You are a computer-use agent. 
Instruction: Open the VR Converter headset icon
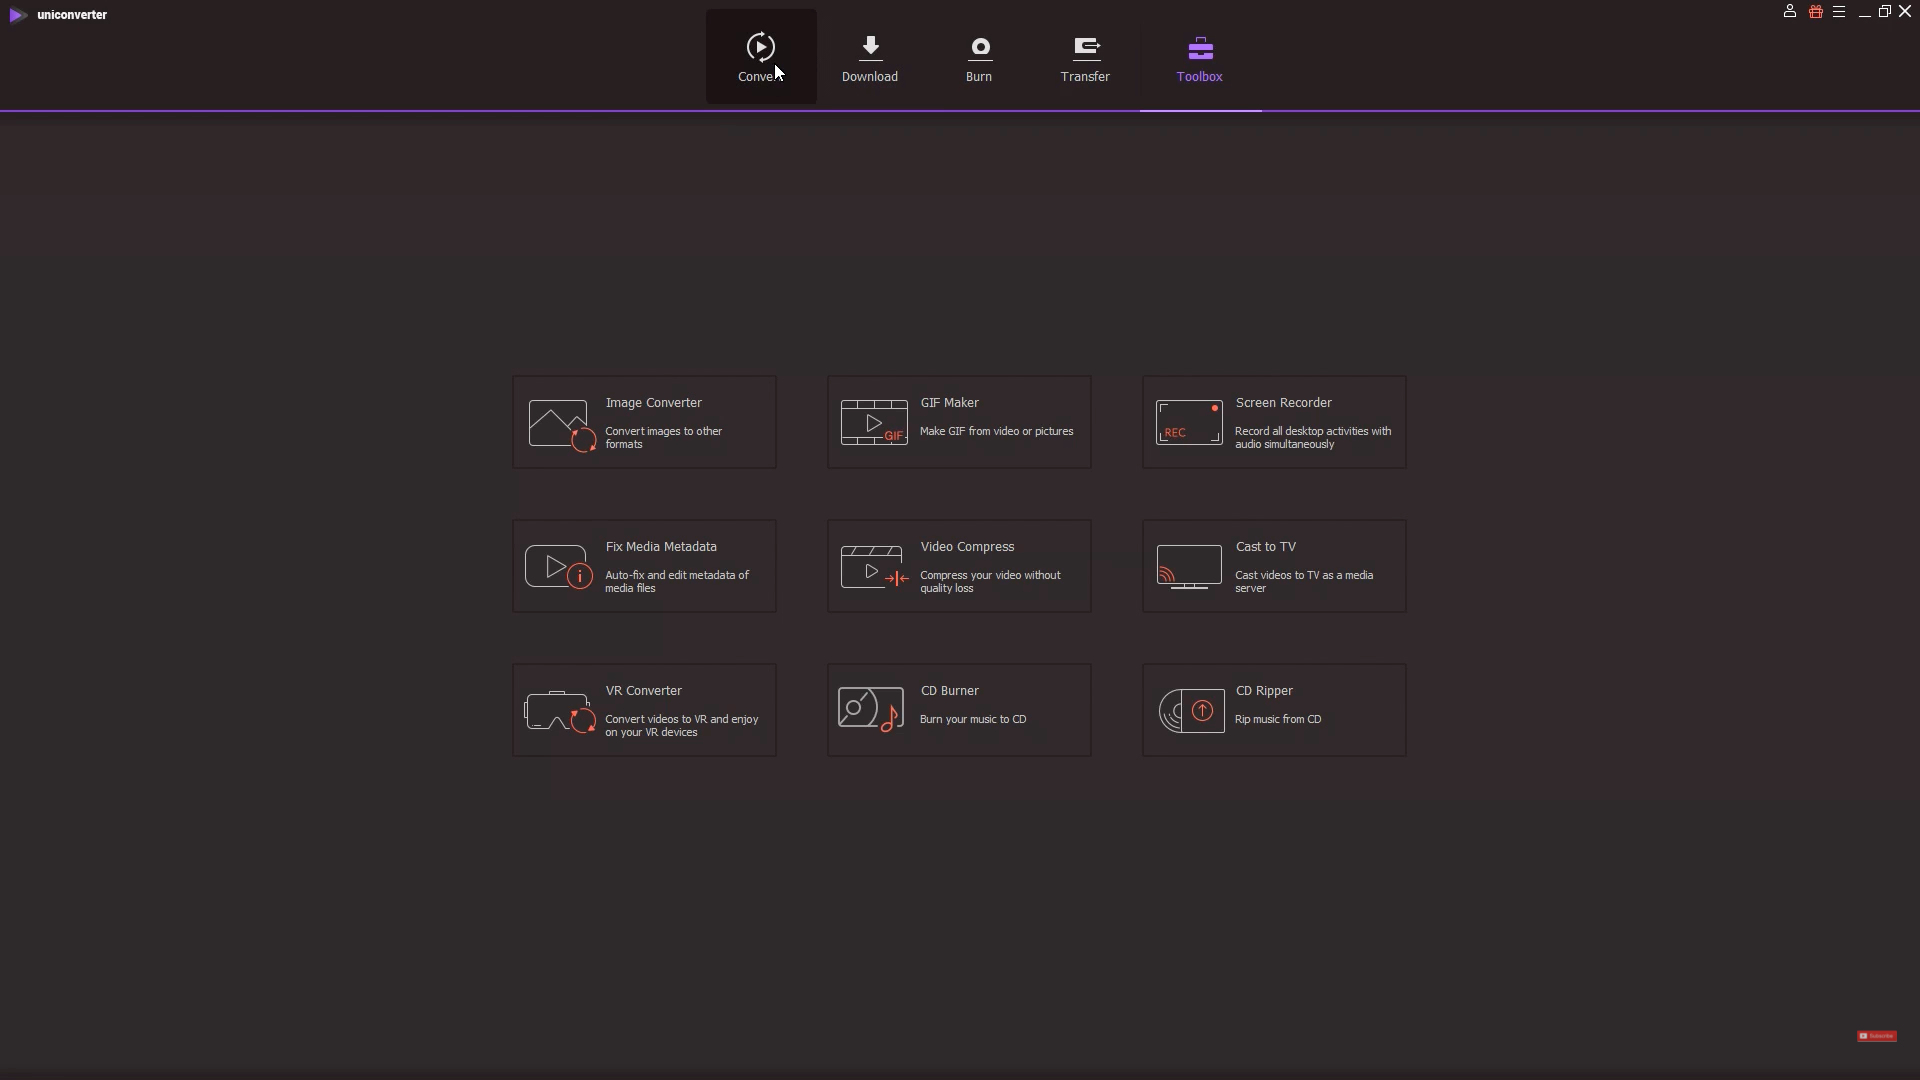click(x=560, y=712)
